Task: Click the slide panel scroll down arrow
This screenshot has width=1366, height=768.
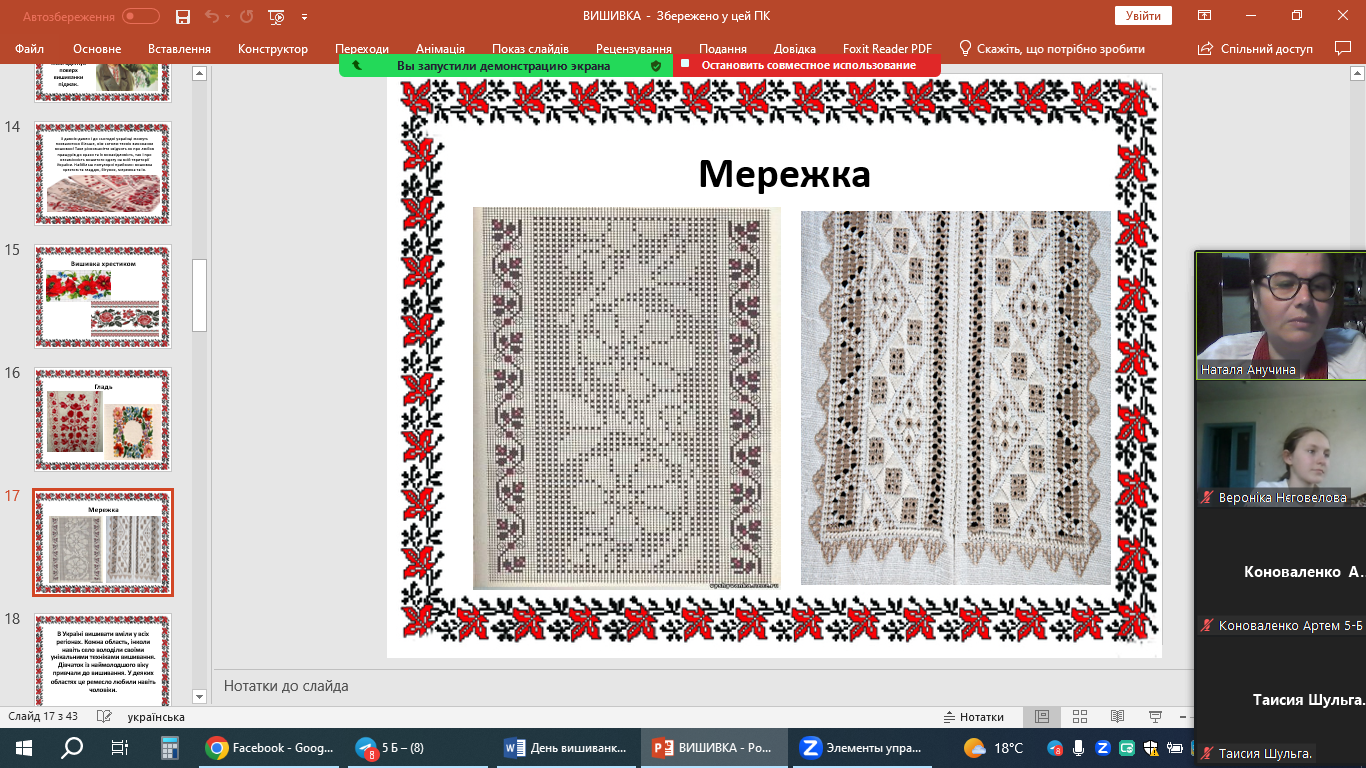Action: [x=199, y=697]
